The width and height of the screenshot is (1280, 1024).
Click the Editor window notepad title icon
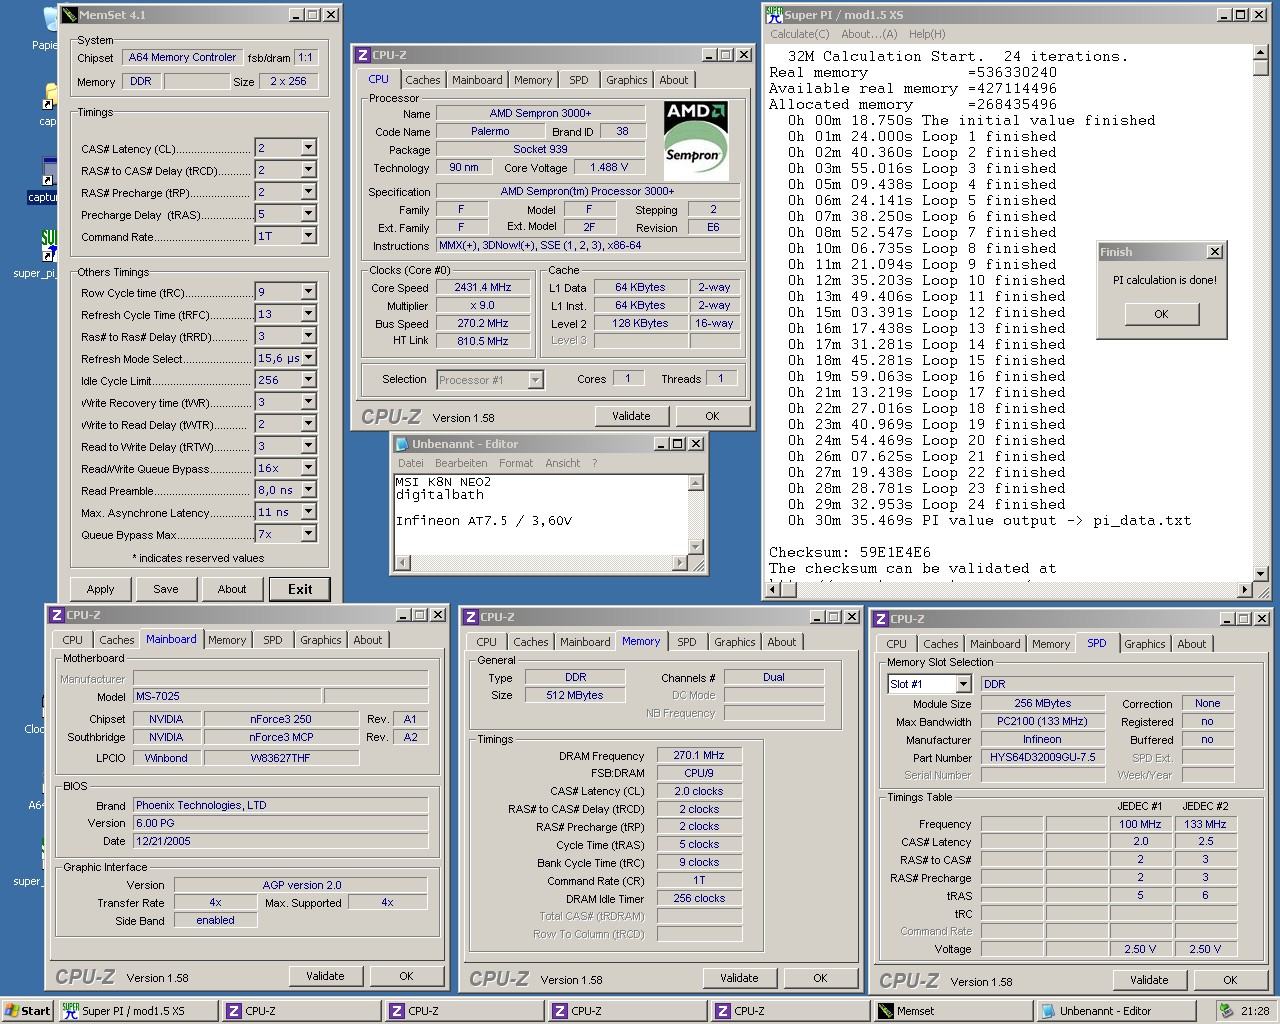coord(403,444)
